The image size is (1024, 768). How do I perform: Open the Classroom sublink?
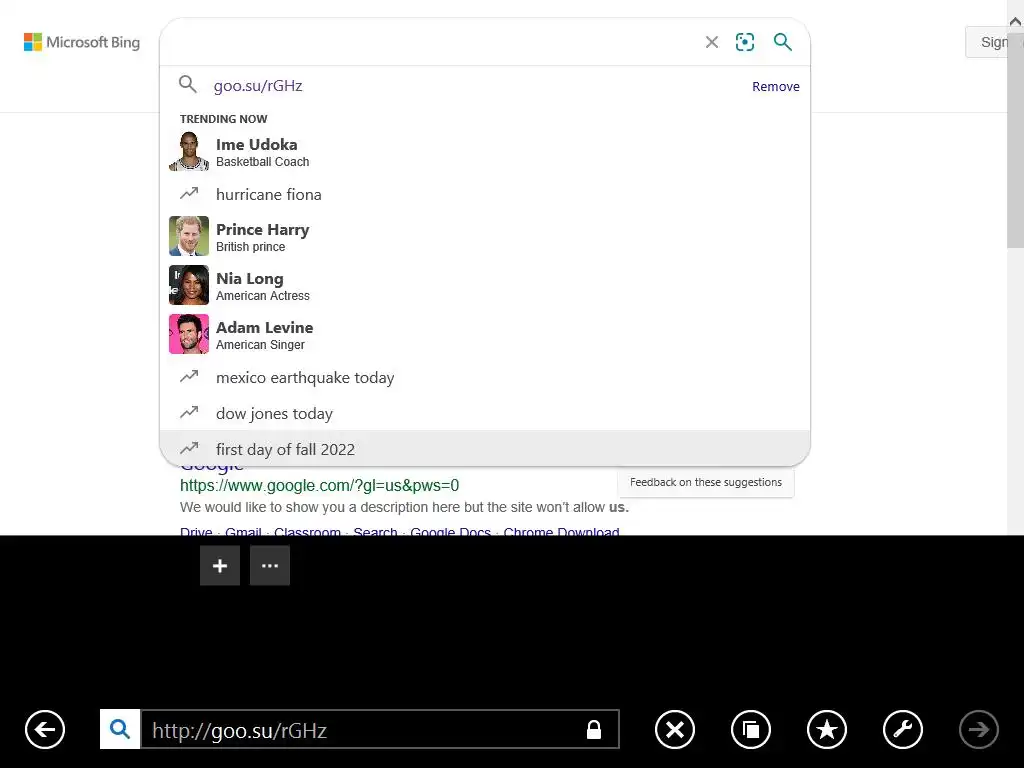click(308, 530)
